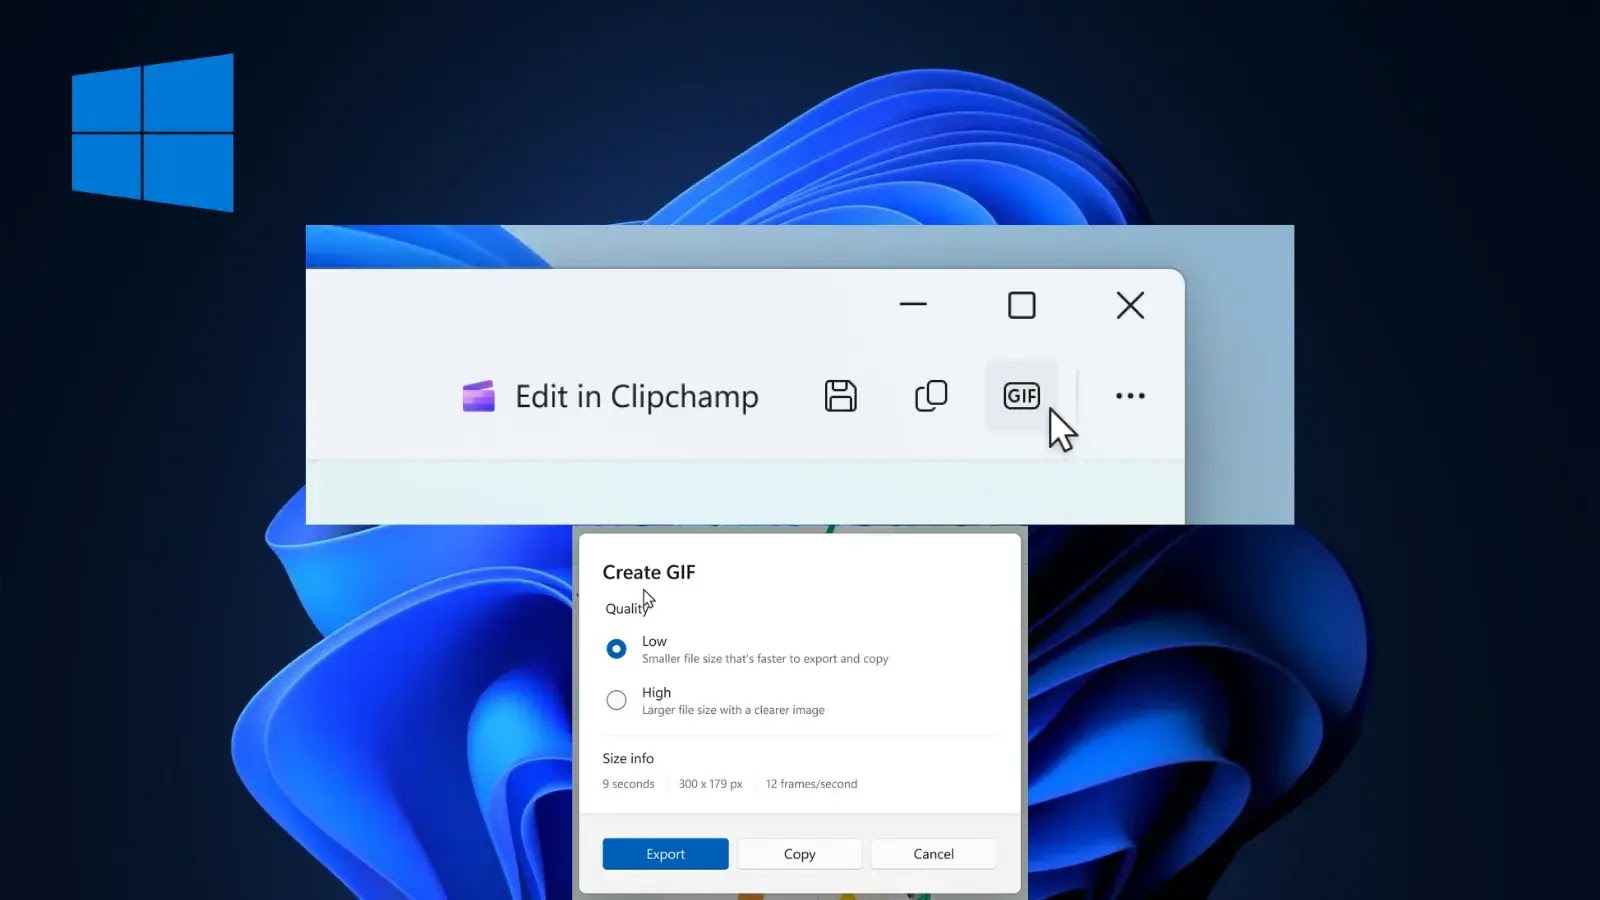This screenshot has height=900, width=1600.
Task: Open Edit in Clipchamp
Action: click(x=636, y=396)
